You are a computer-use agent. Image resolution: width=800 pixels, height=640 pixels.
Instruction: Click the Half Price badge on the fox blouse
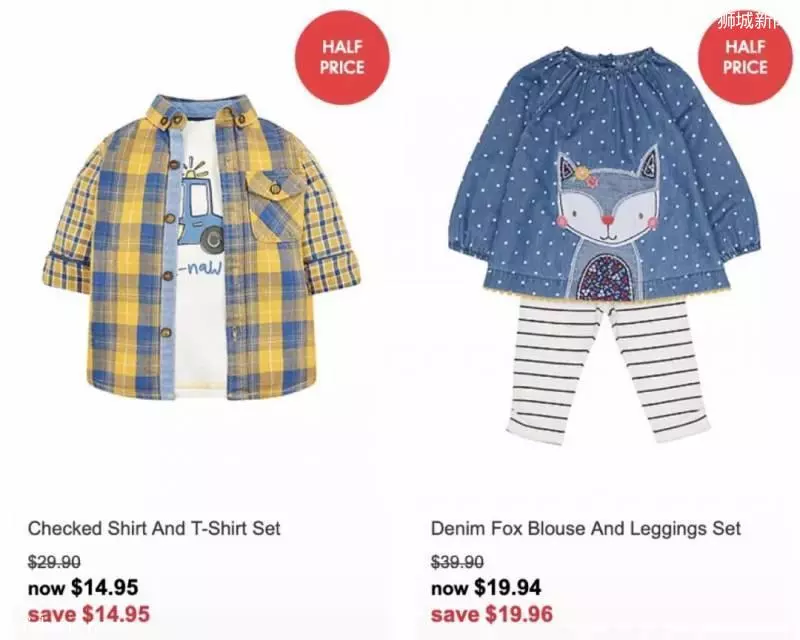[746, 57]
